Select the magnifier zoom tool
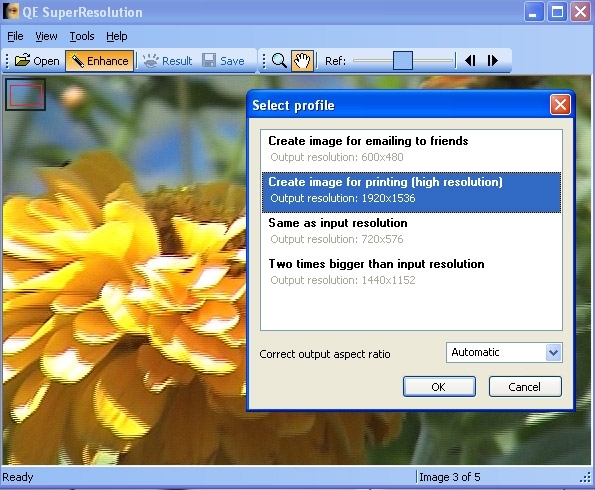 279,61
